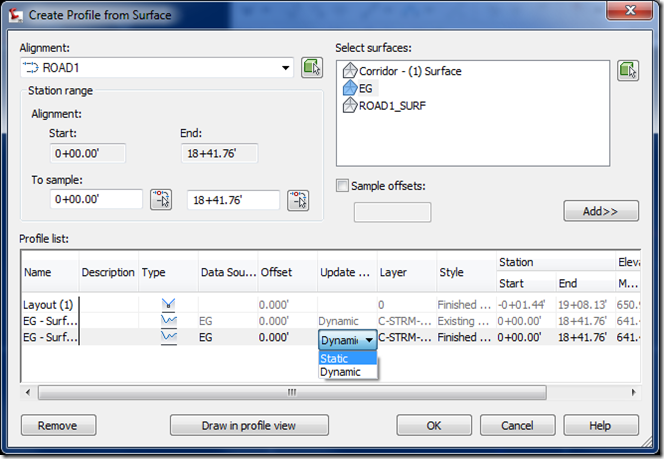The width and height of the screenshot is (664, 459).
Task: Click the Style column header
Action: point(466,272)
